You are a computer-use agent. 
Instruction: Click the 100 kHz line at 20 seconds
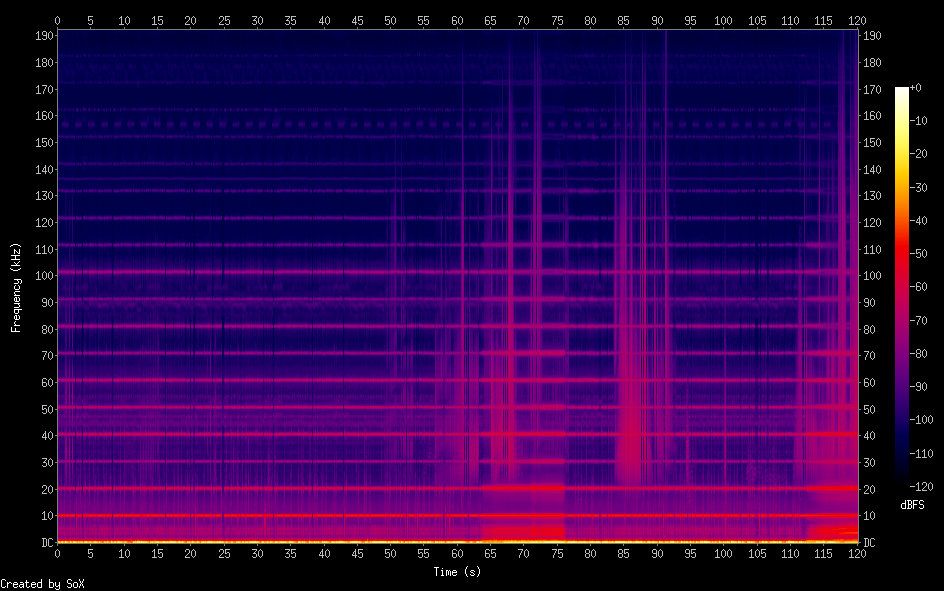190,272
